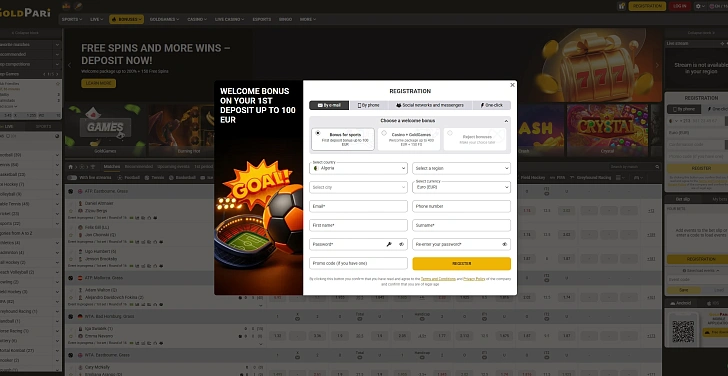Select the Upcoming events tab

click(173, 167)
